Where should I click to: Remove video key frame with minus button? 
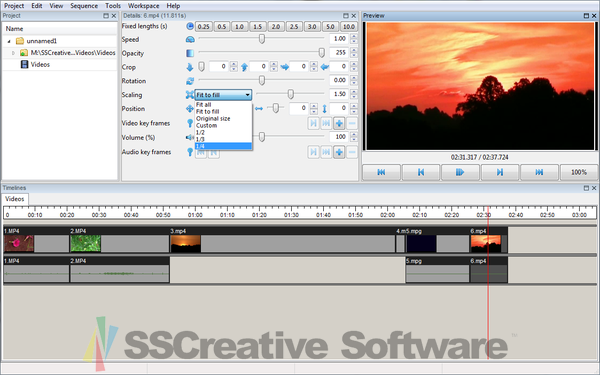pyautogui.click(x=352, y=123)
